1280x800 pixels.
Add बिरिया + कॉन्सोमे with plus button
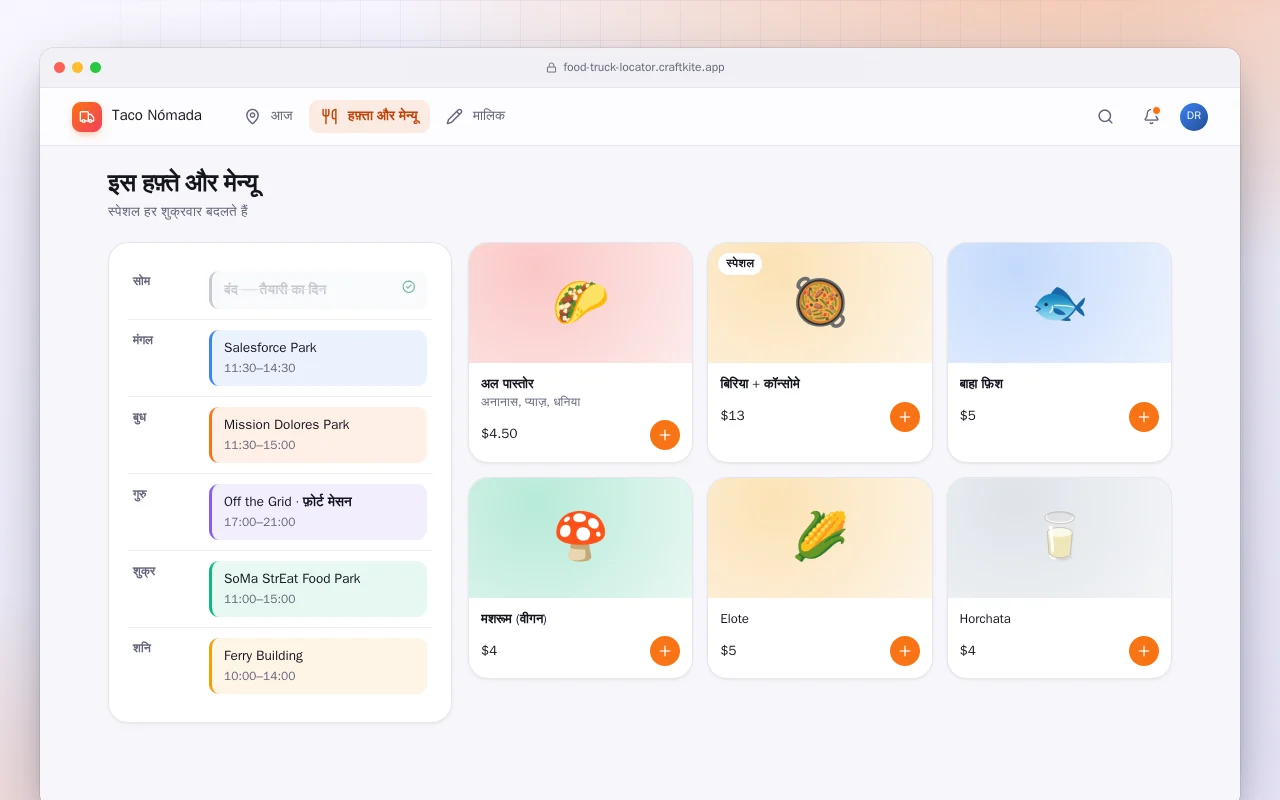coord(905,417)
